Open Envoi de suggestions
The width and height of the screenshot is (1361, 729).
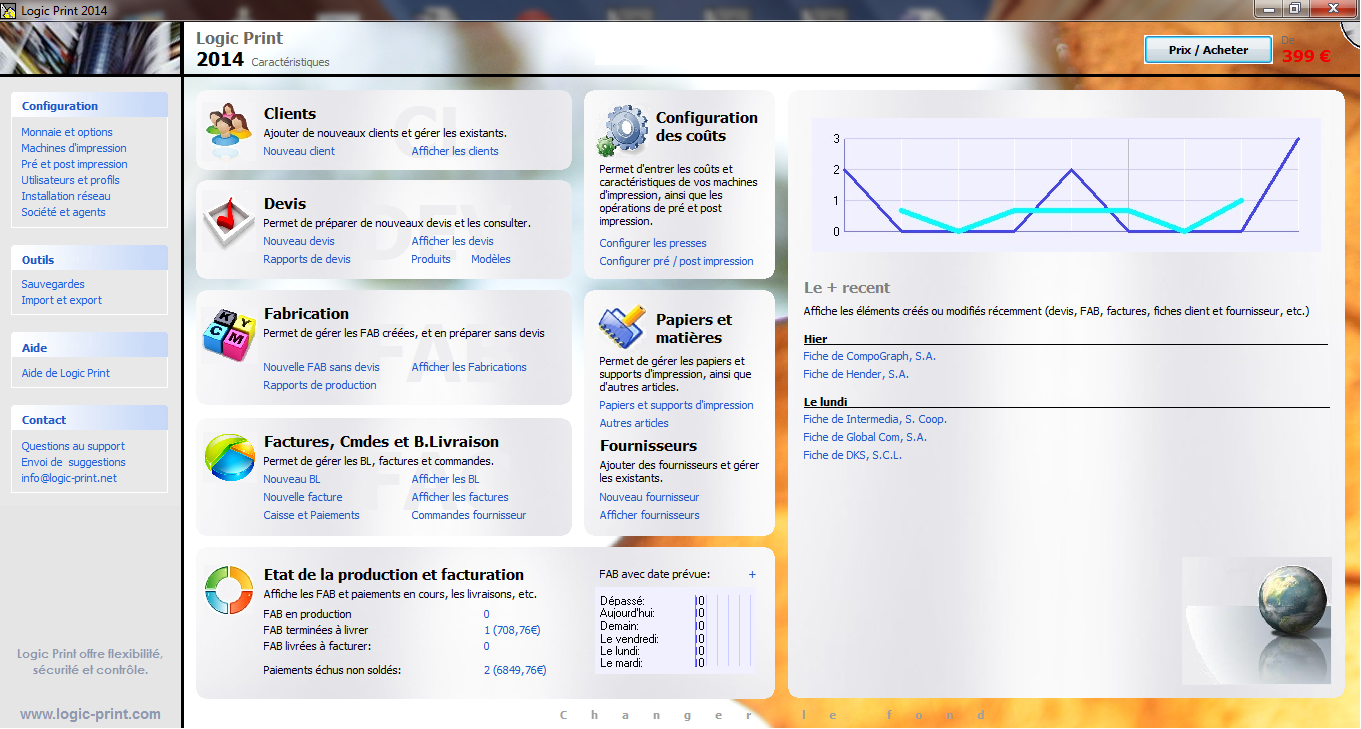point(73,462)
